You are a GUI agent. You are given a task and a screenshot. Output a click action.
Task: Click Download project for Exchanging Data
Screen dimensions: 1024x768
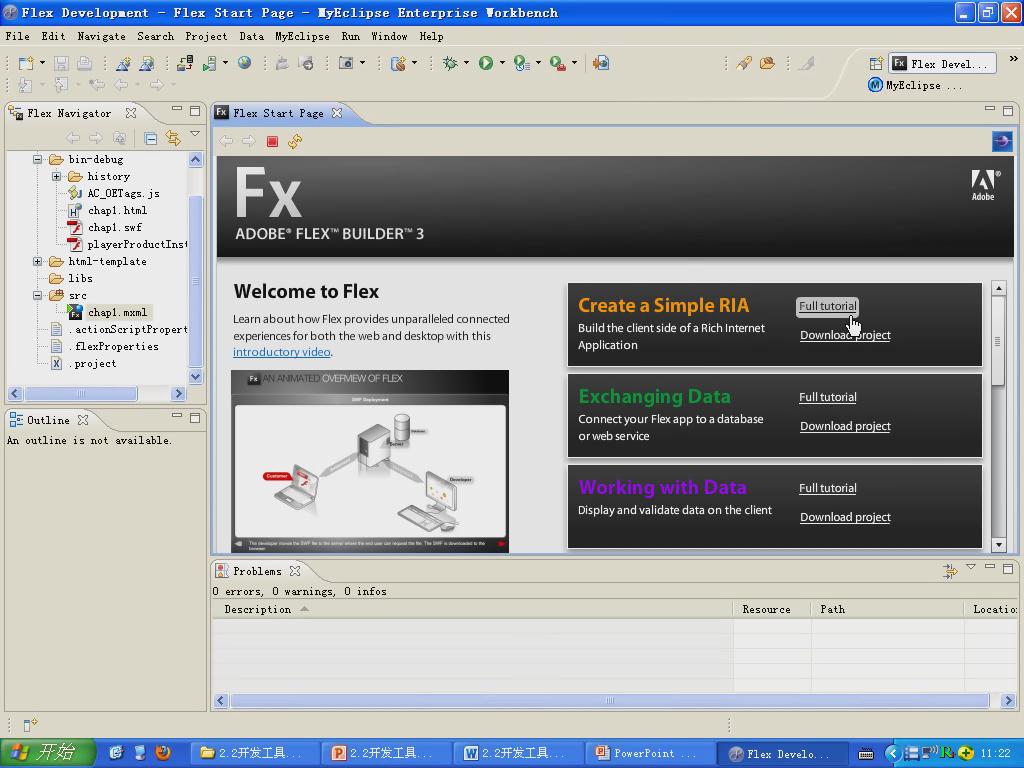(x=845, y=426)
